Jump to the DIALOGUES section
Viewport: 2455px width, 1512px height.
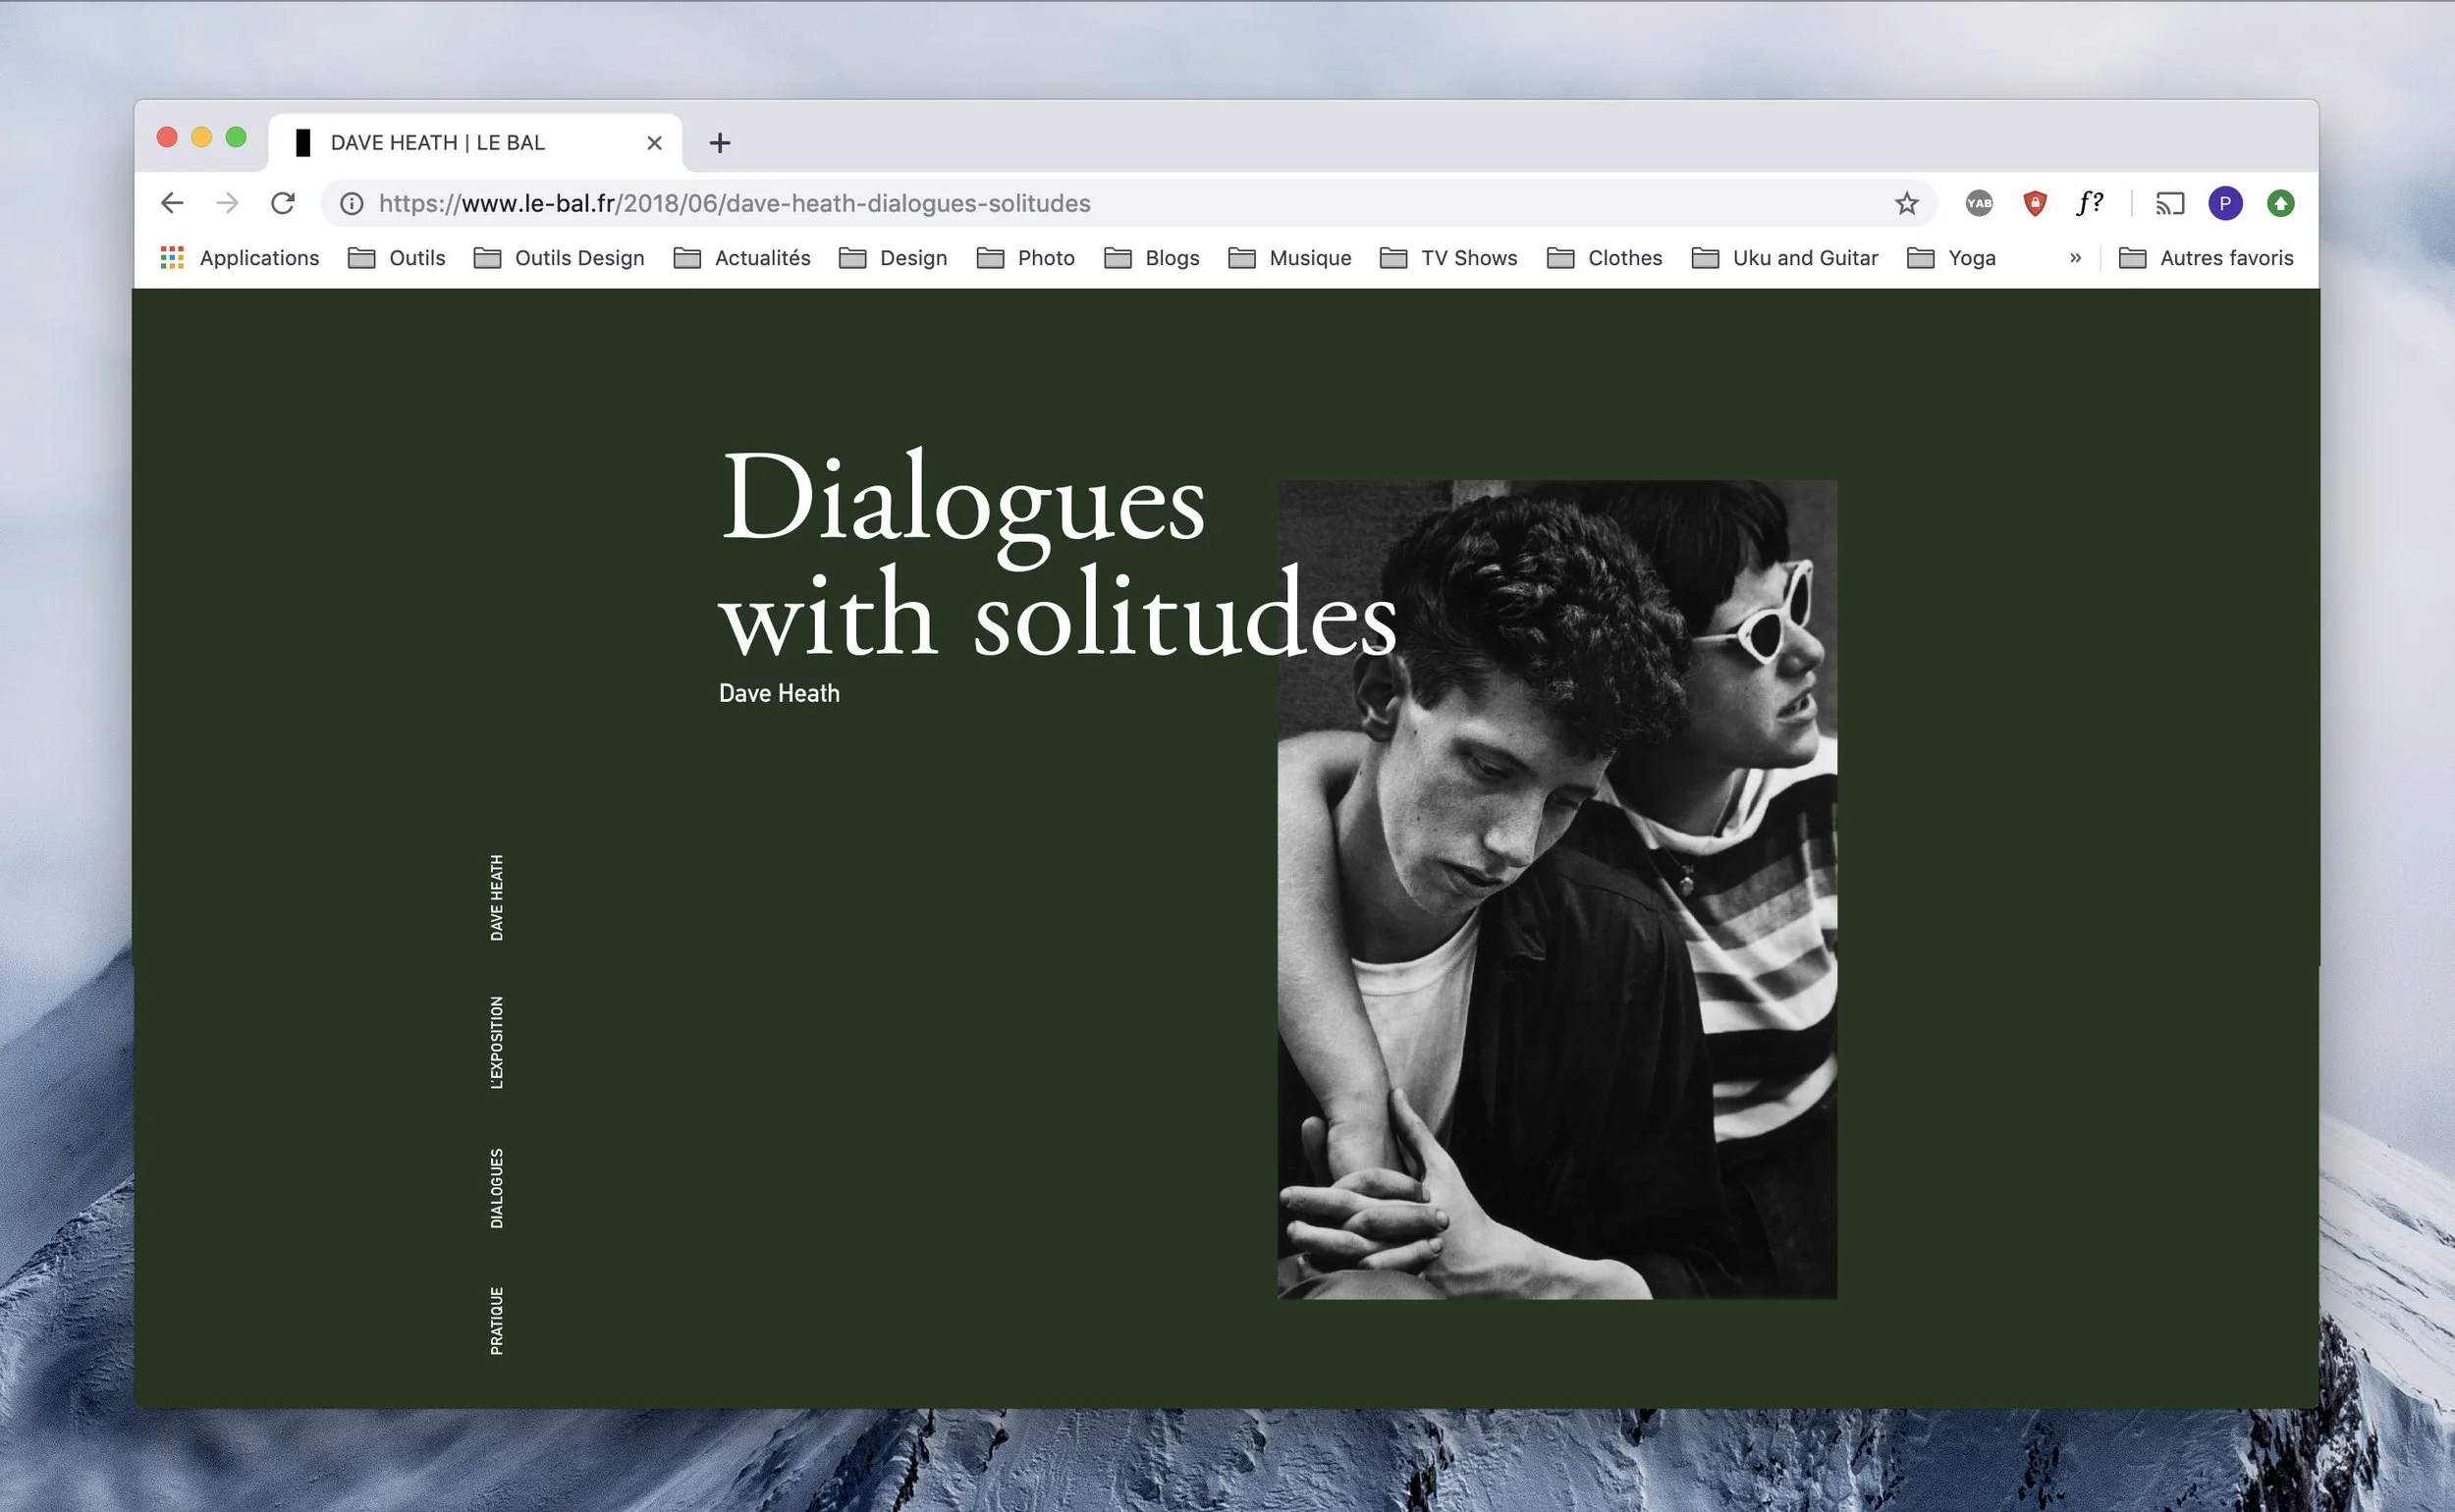pyautogui.click(x=497, y=1188)
